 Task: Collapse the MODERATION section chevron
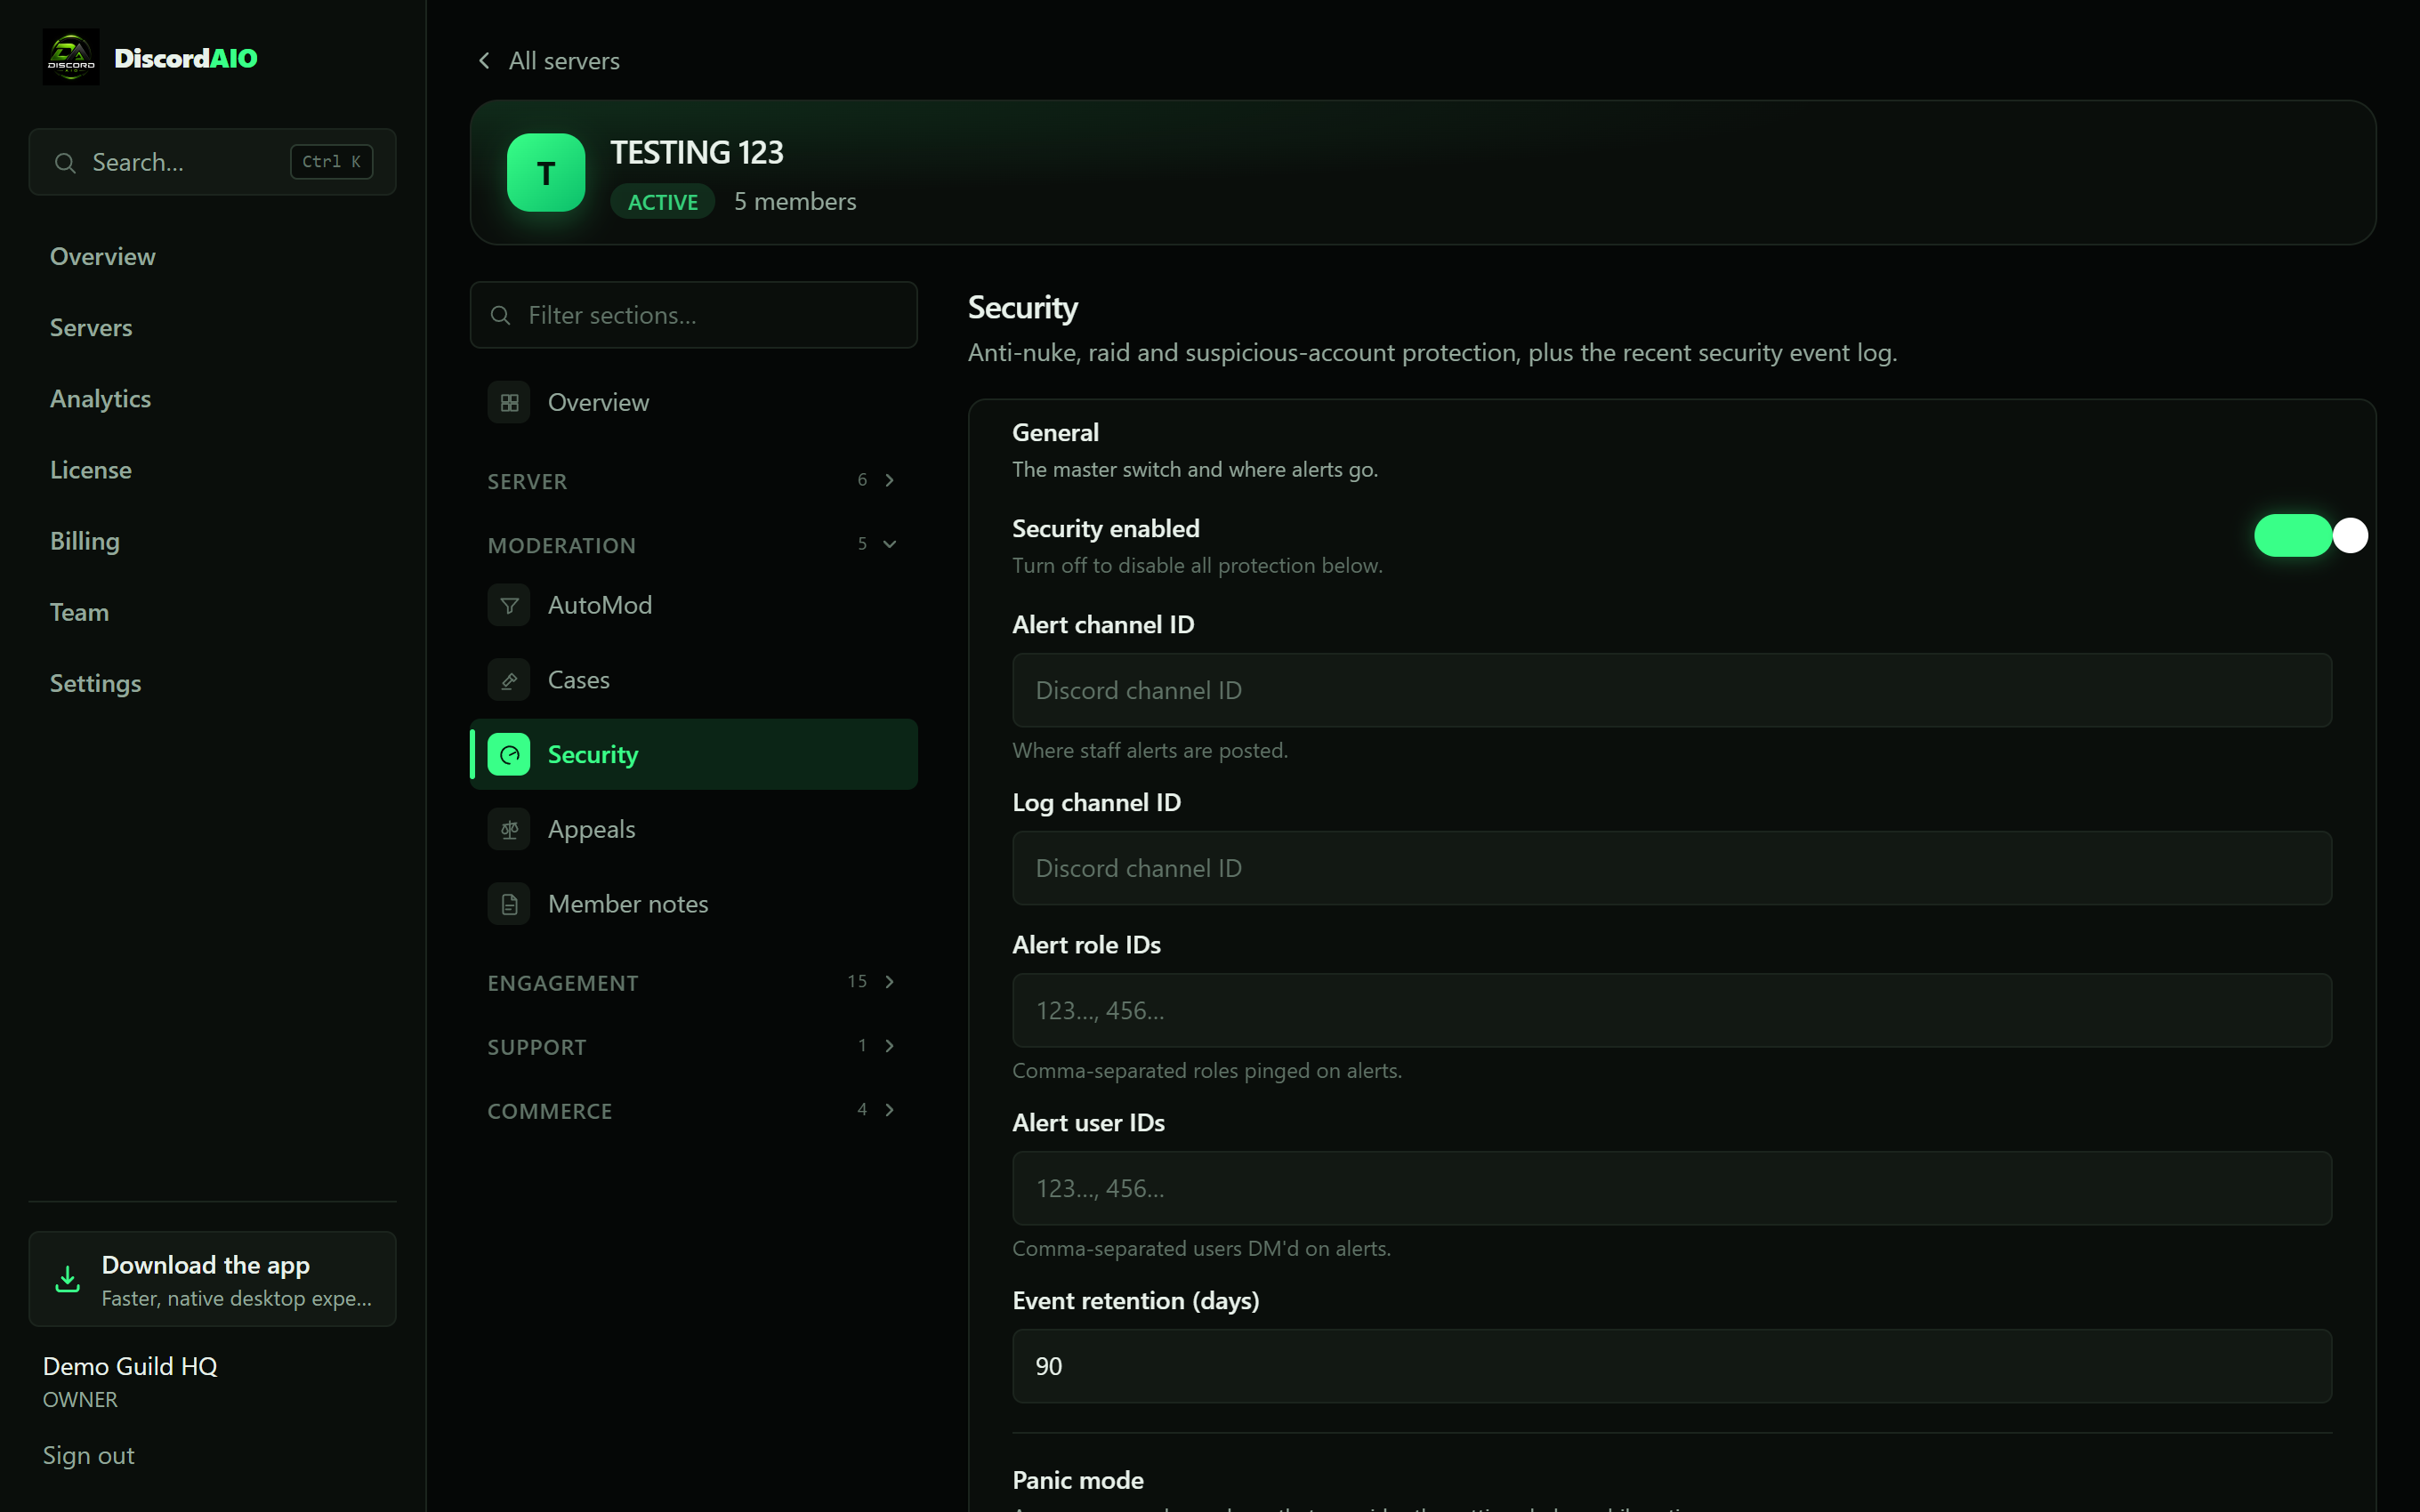[x=889, y=544]
